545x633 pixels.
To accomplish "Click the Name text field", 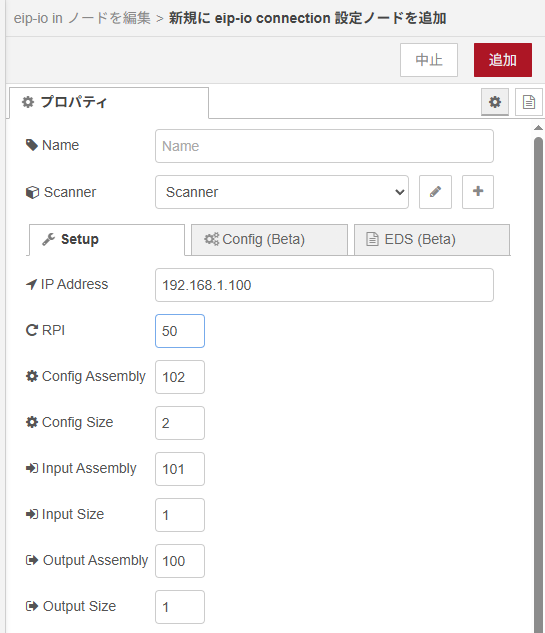I will [324, 146].
